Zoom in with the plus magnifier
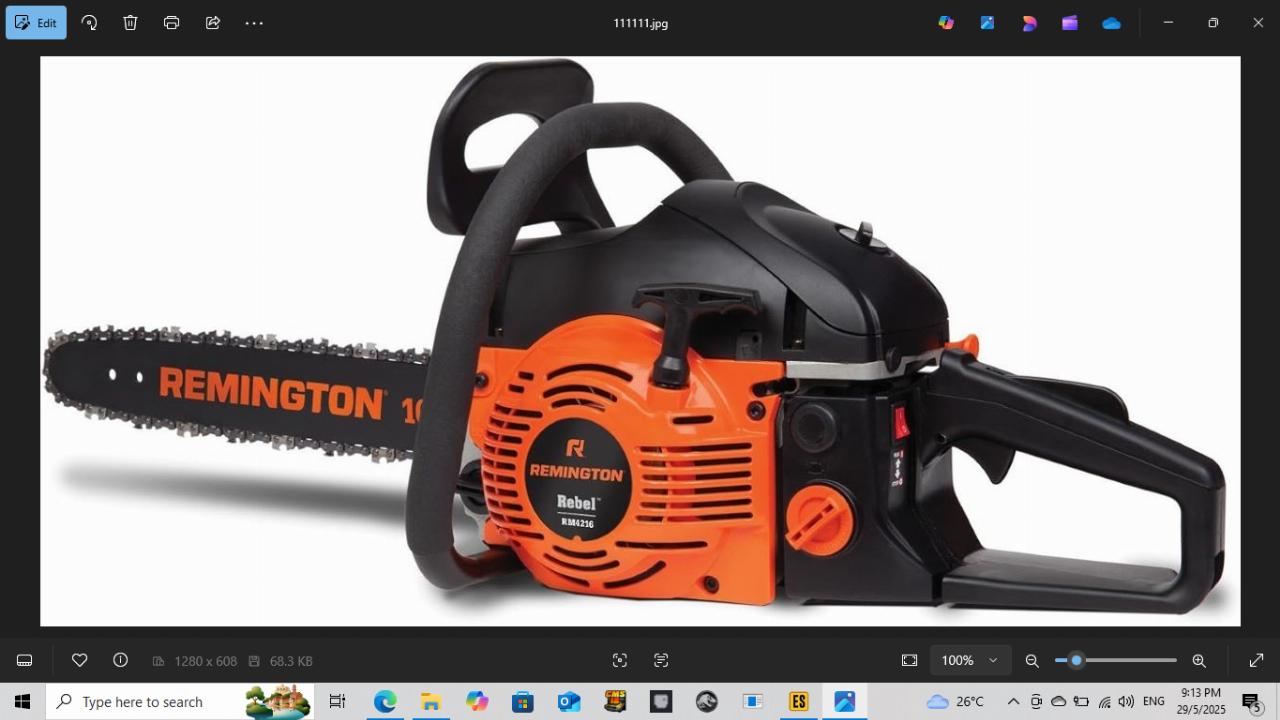 click(1199, 660)
